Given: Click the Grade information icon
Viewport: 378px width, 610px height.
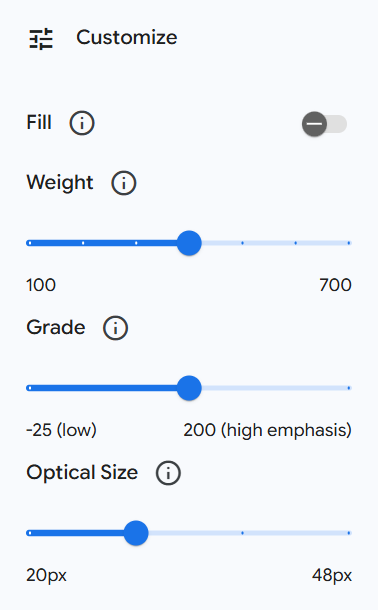Looking at the screenshot, I should [115, 328].
